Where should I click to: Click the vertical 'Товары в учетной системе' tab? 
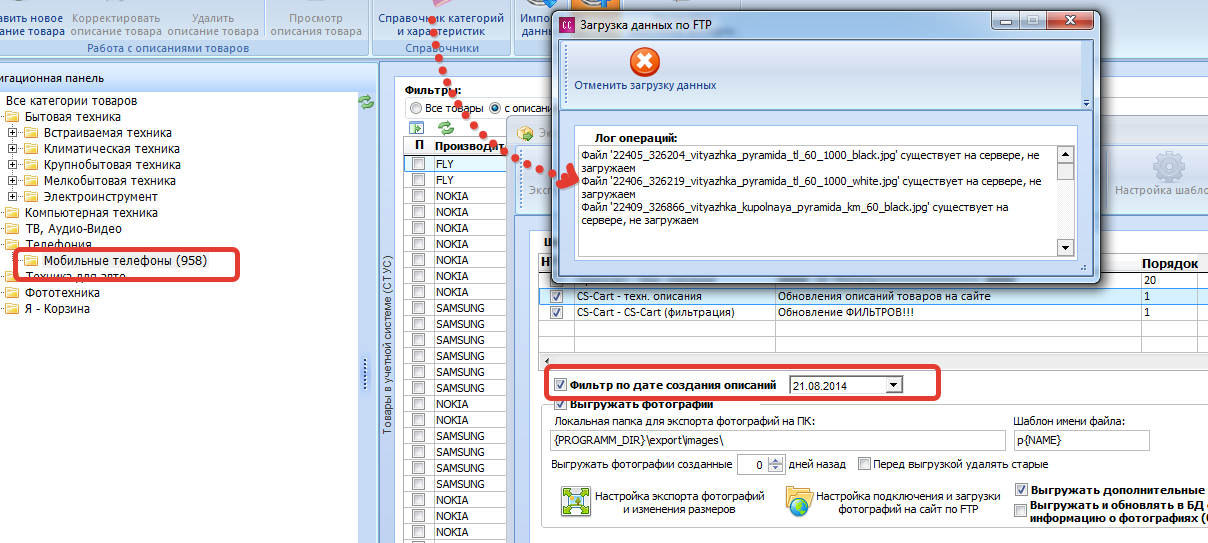(388, 345)
